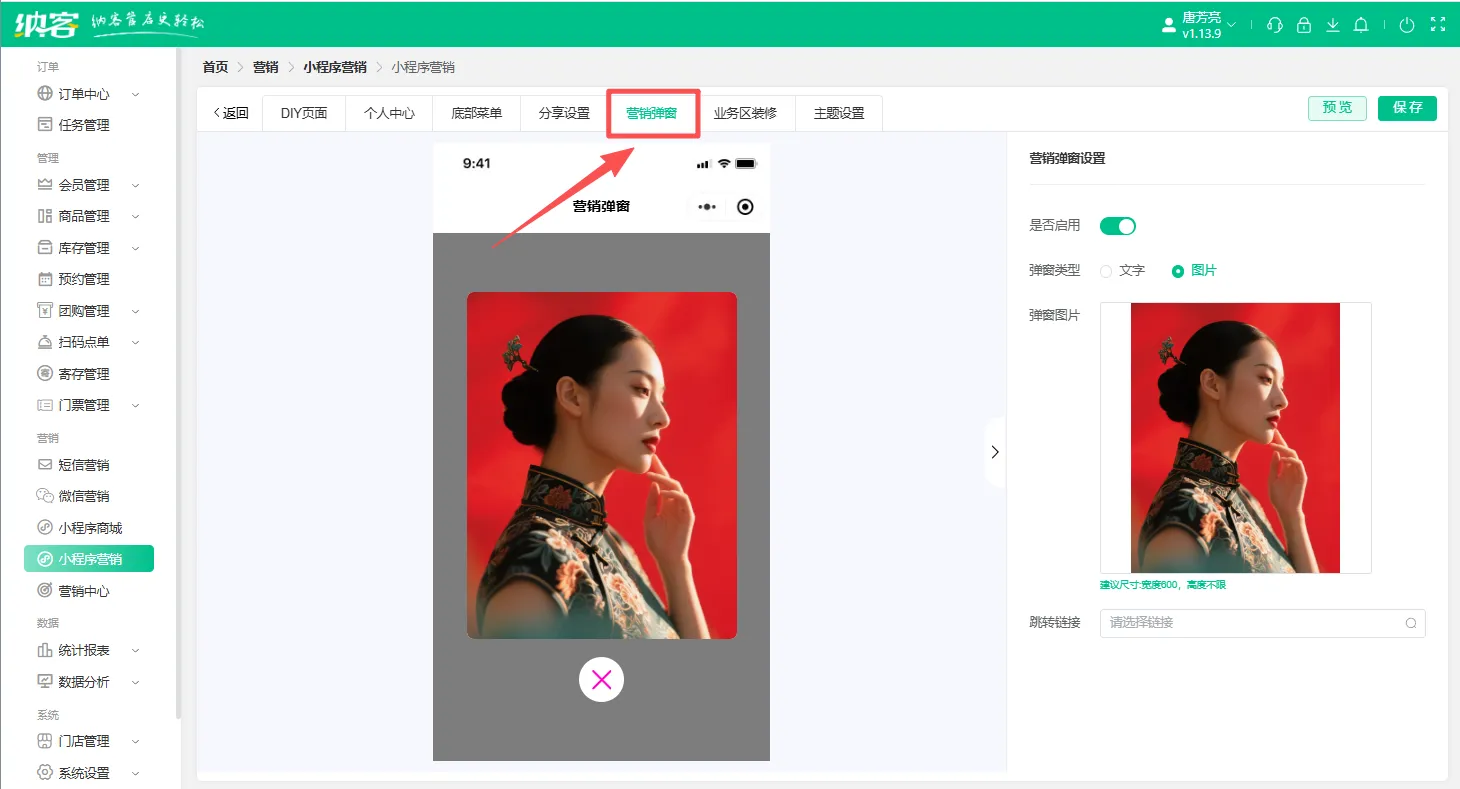Enter fullscreen with the expand icon
1460x789 pixels.
(x=1436, y=25)
